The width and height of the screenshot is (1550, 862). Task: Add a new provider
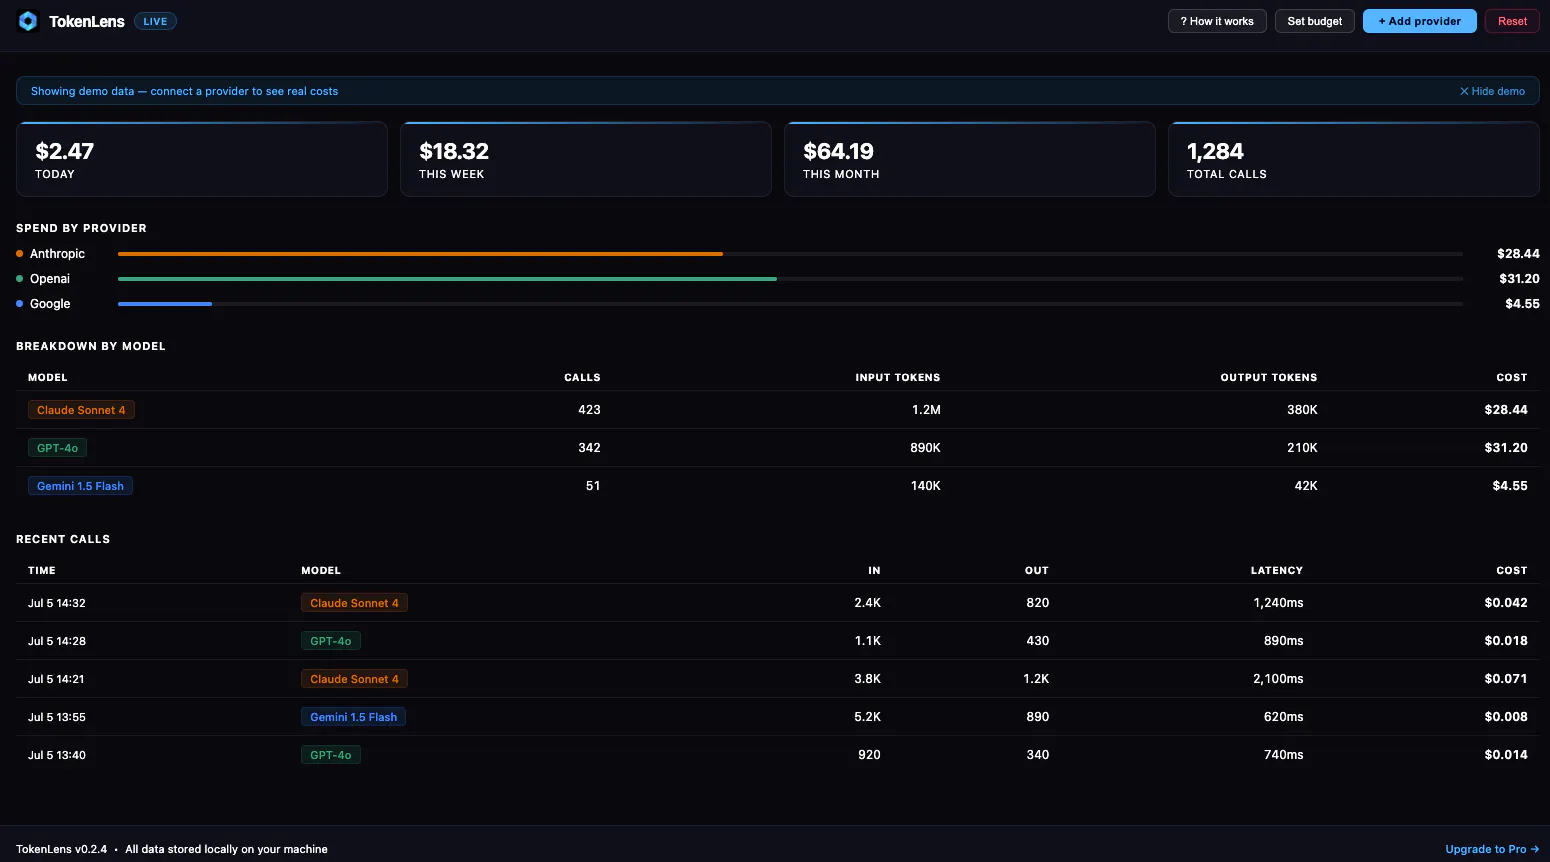tap(1420, 21)
